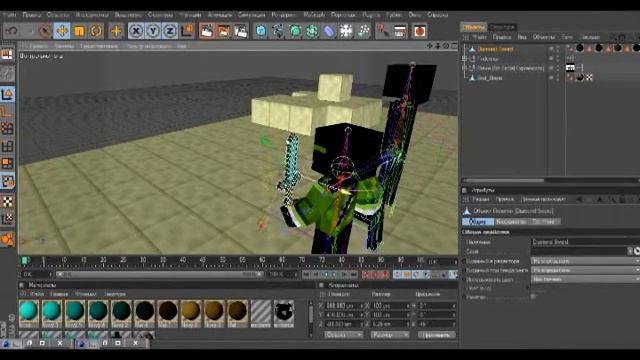The height and width of the screenshot is (360, 640).
Task: Click the timeline preview range slider bar
Action: coord(159,275)
